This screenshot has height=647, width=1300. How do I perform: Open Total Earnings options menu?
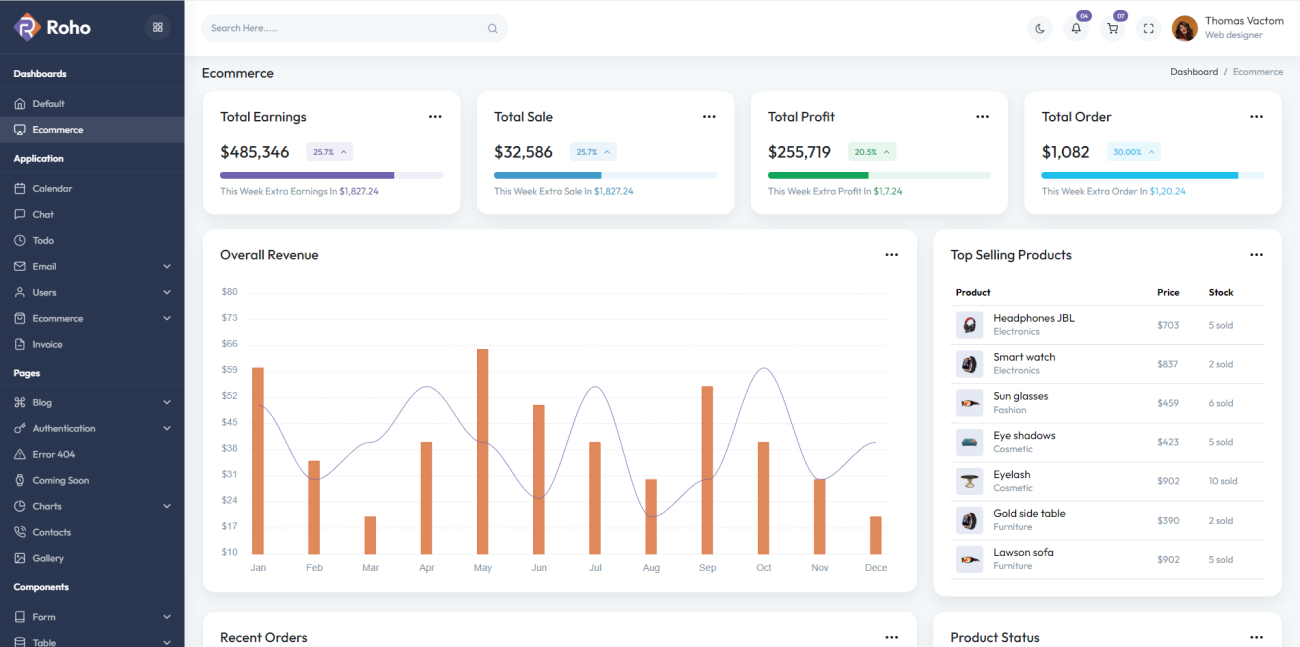click(x=435, y=116)
